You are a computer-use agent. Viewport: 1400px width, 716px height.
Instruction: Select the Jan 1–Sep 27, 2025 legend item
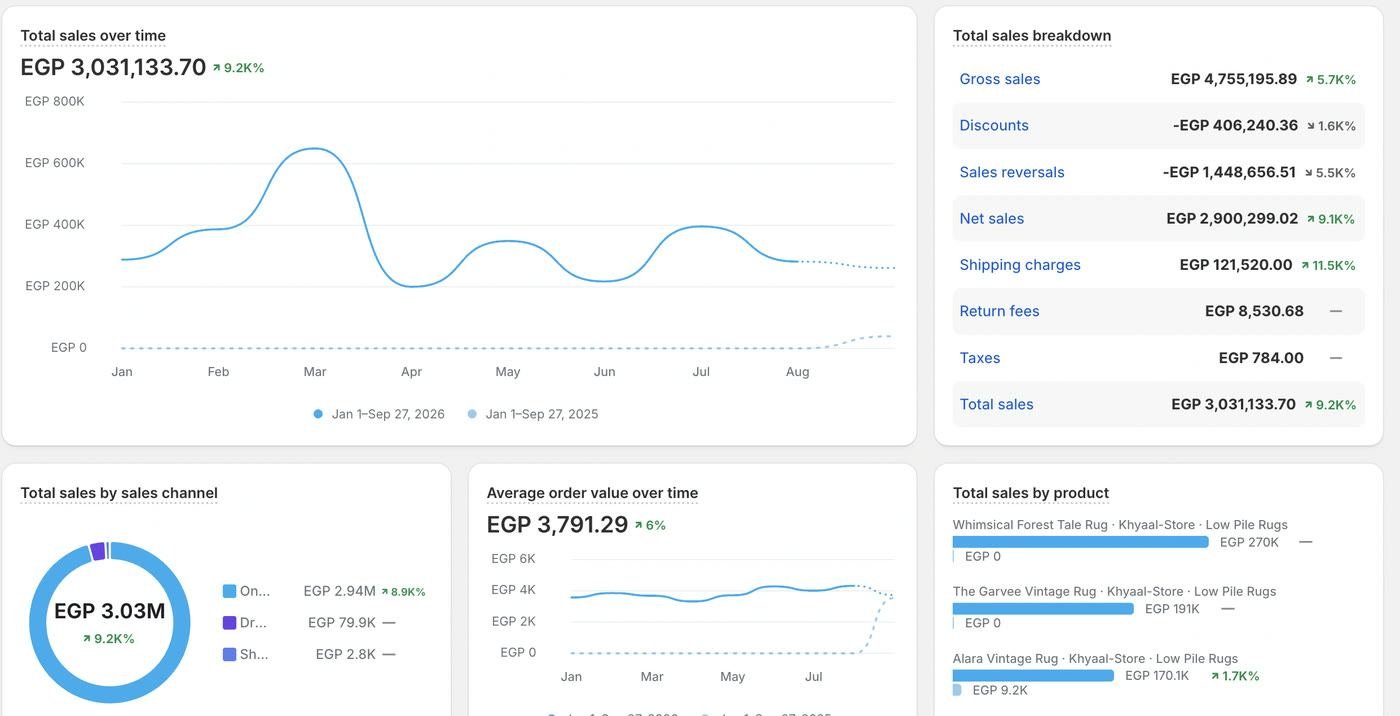tap(533, 414)
